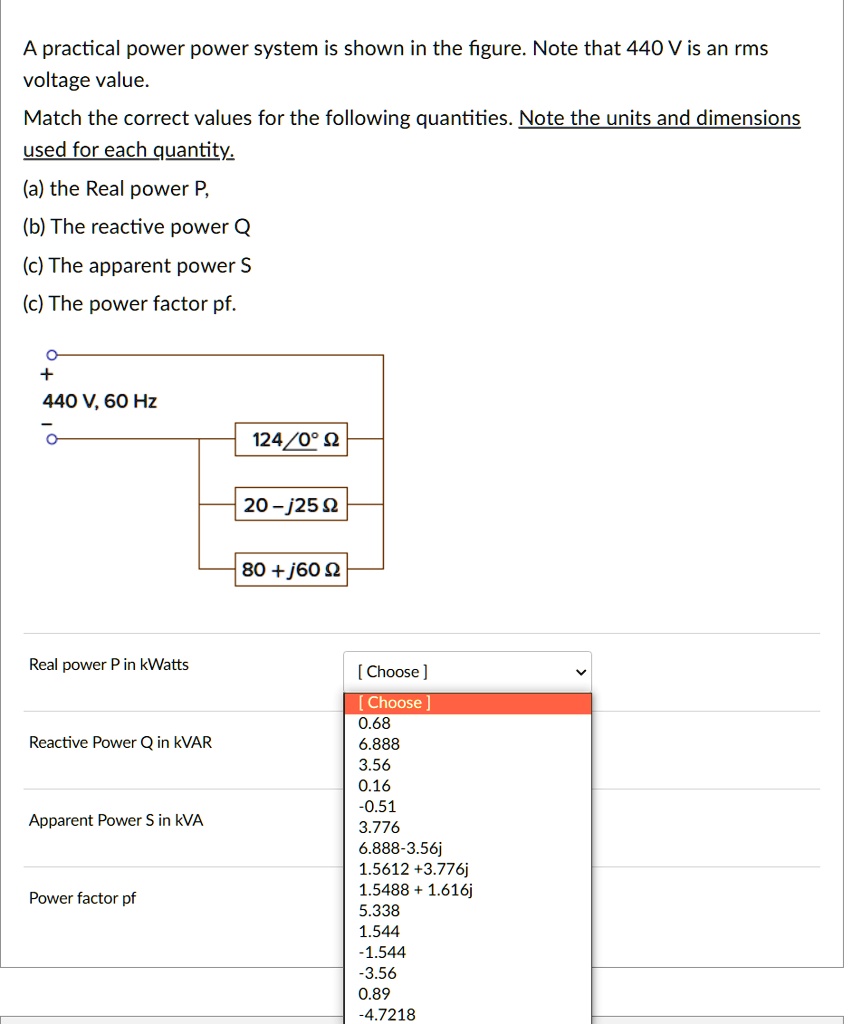
Task: Select the value 0.68 from the list
Action: 372,723
